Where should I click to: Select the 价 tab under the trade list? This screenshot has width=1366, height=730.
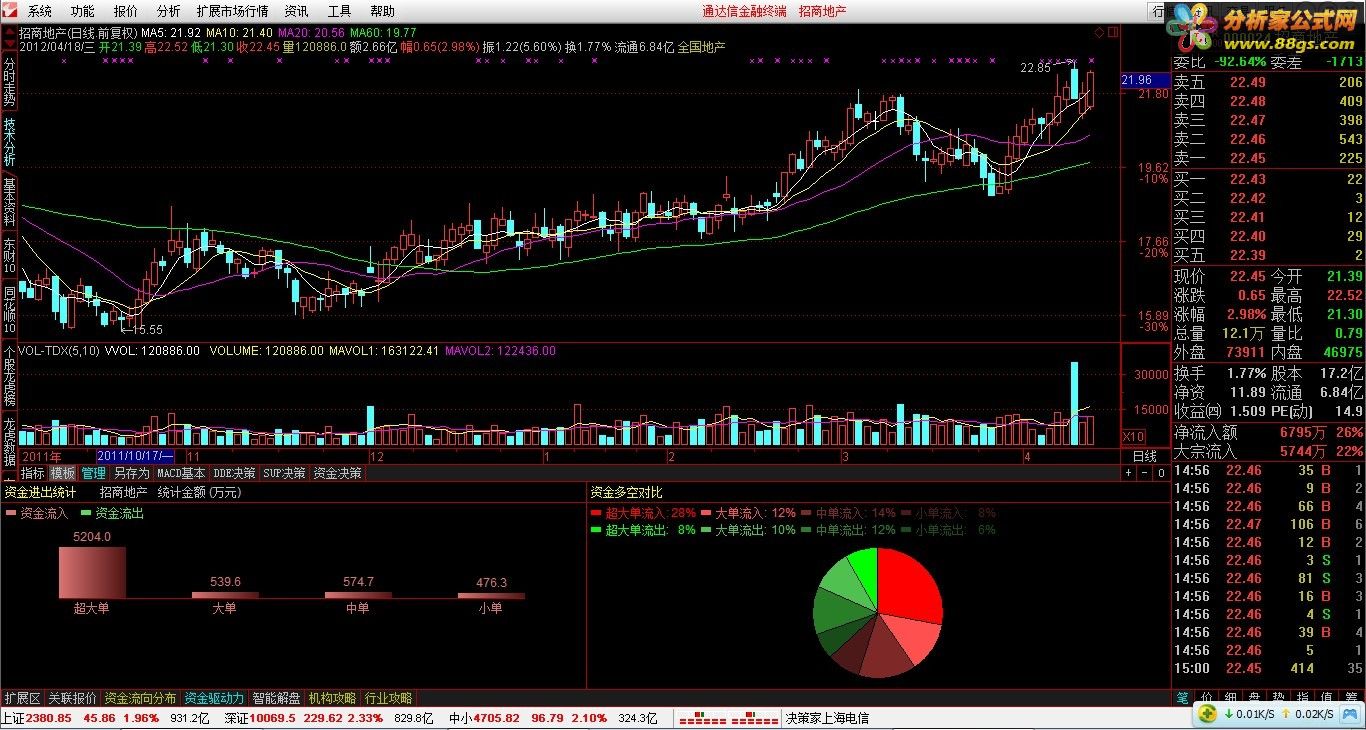[x=1207, y=697]
